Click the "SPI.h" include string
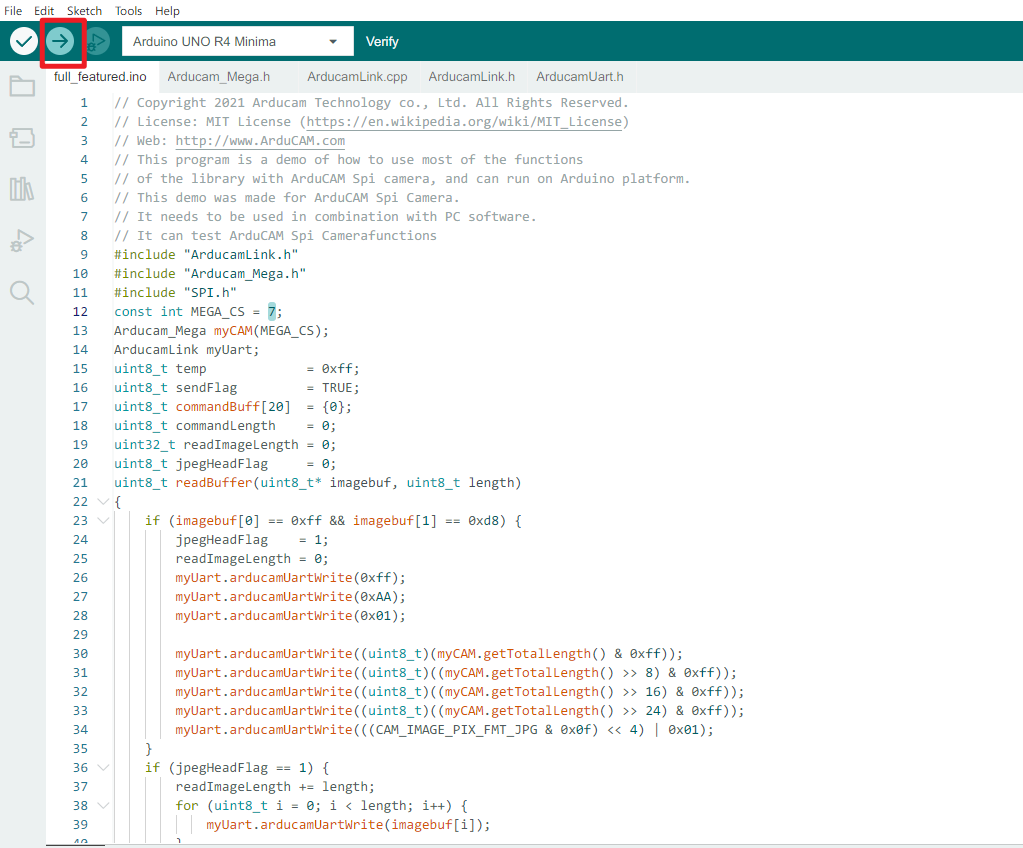This screenshot has height=848, width=1023. (x=210, y=293)
